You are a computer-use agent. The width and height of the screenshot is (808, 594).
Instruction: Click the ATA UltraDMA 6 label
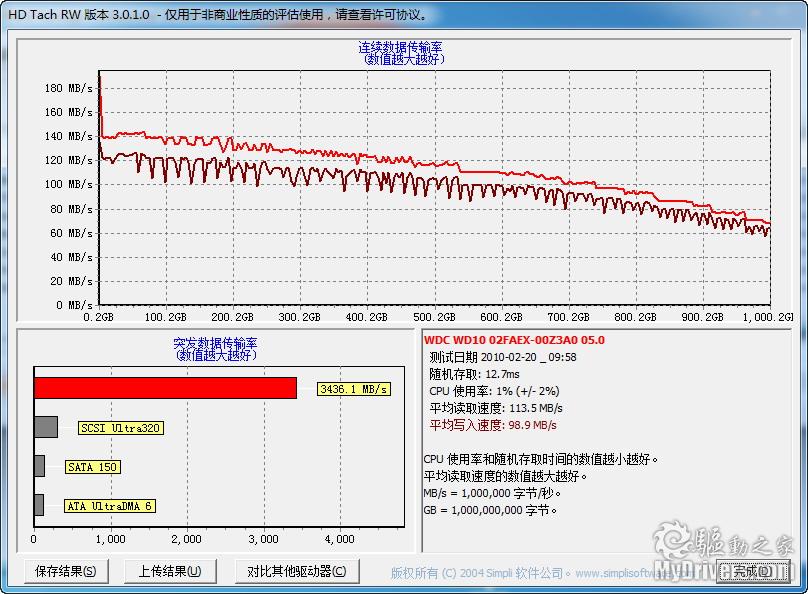point(110,506)
